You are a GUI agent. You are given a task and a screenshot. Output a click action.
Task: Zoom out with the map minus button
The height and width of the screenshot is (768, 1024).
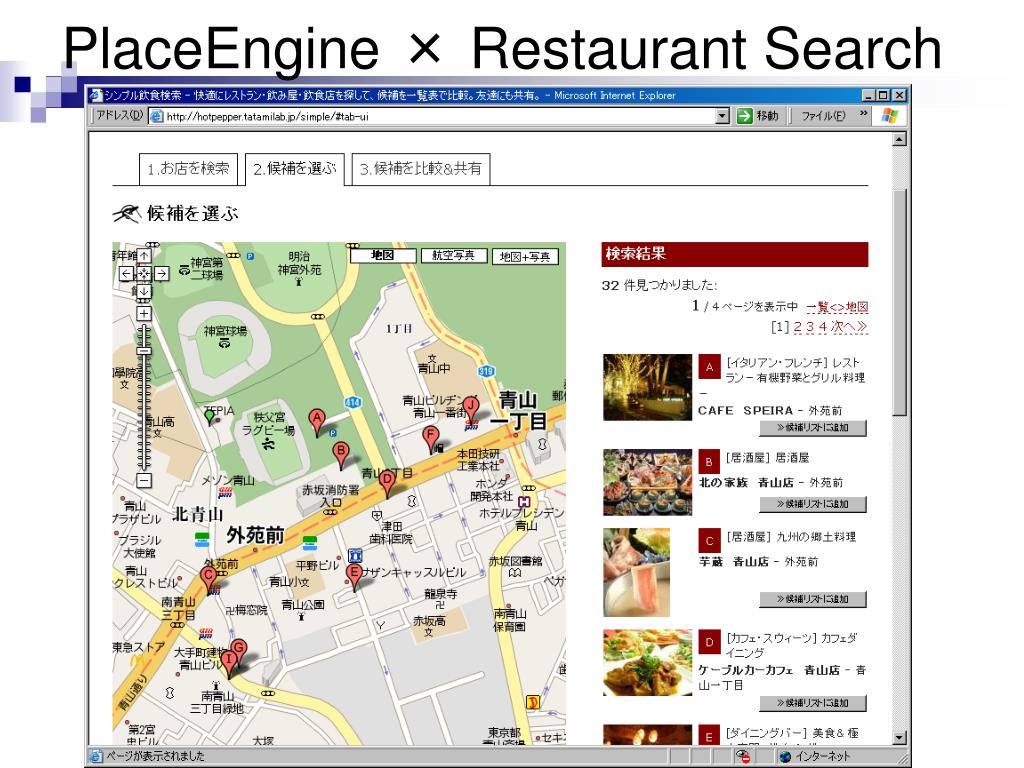click(x=144, y=481)
